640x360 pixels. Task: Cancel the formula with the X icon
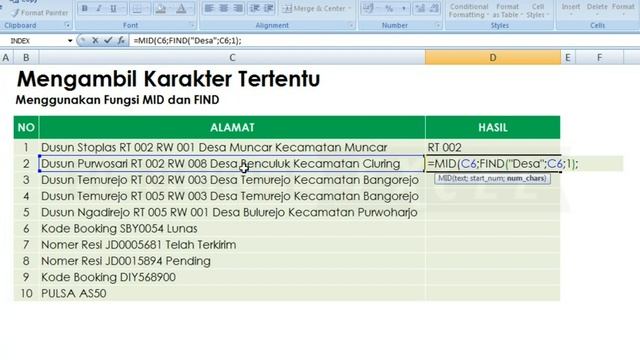pyautogui.click(x=95, y=40)
